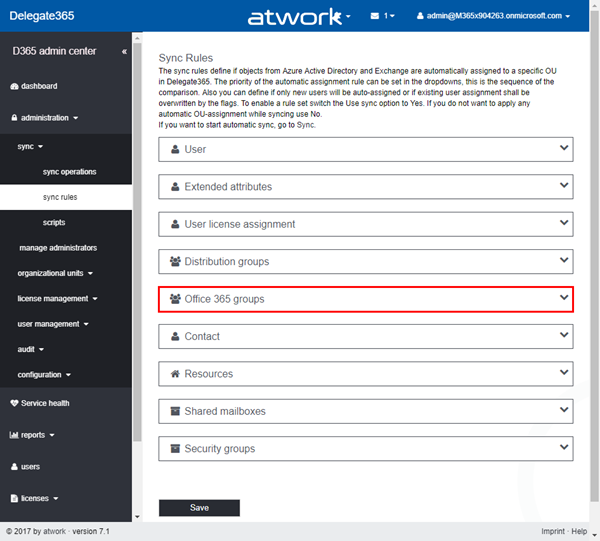The image size is (600, 541).
Task: Open the sync operations menu item
Action: coord(69,172)
